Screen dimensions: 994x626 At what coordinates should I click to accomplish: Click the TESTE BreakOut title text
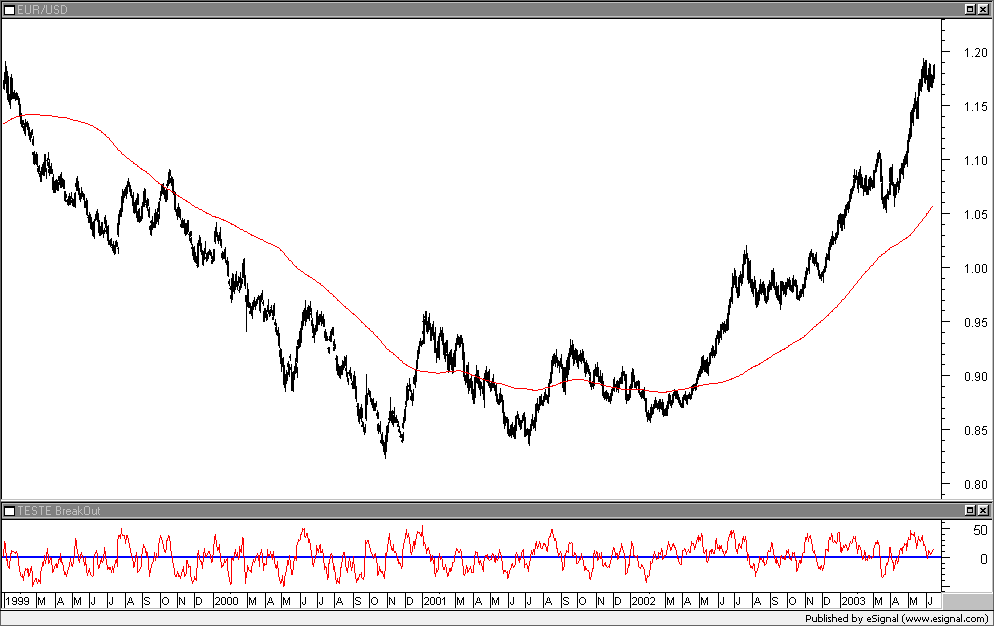coord(58,511)
